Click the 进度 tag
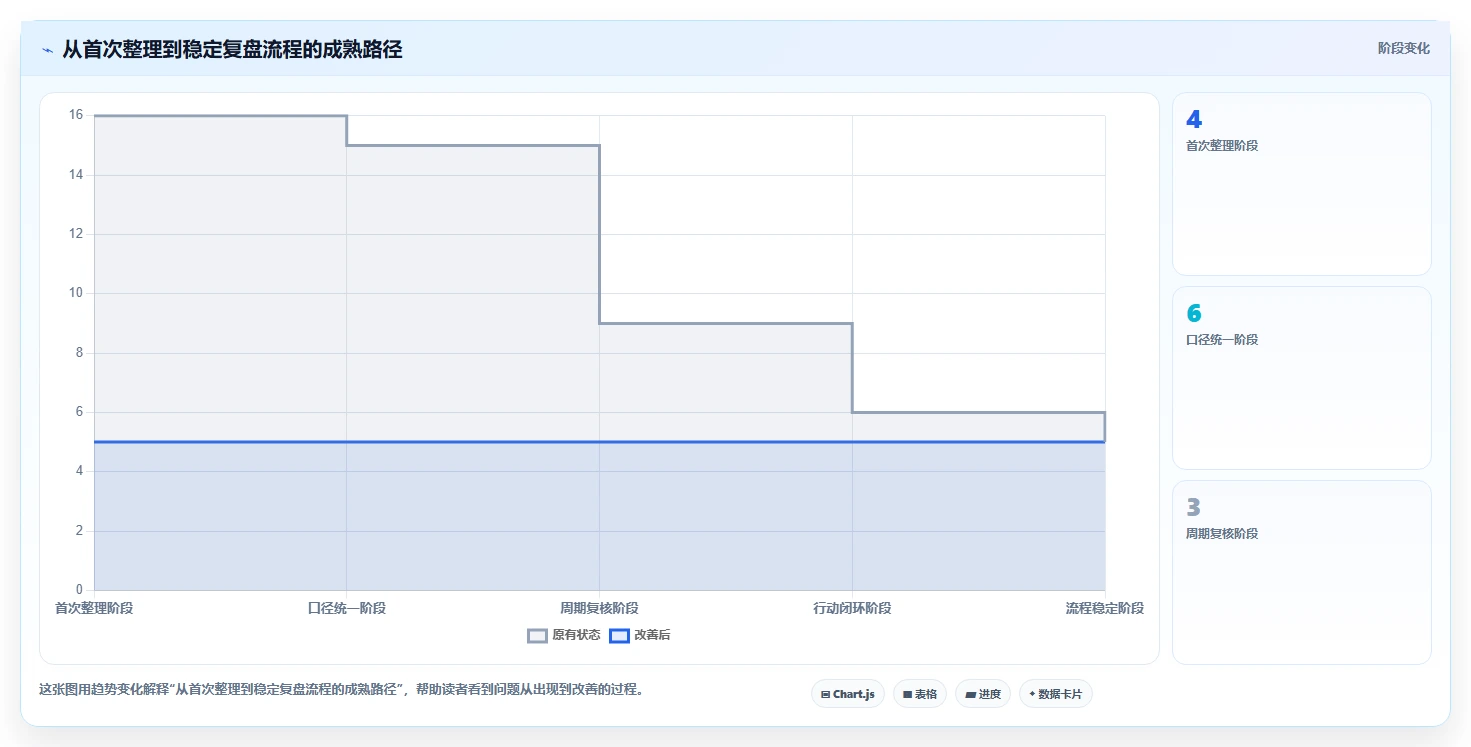This screenshot has width=1471, height=747. tap(983, 694)
